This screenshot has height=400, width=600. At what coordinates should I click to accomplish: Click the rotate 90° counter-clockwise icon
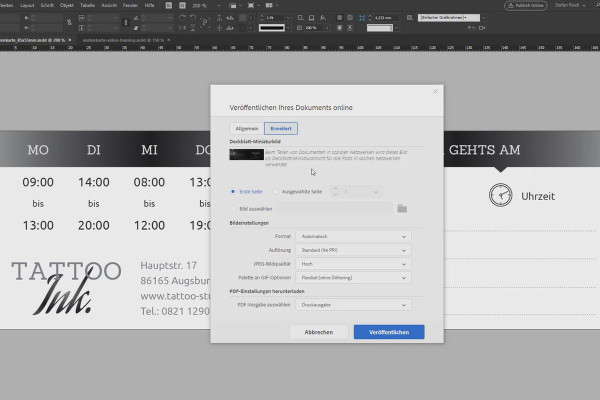193,18
